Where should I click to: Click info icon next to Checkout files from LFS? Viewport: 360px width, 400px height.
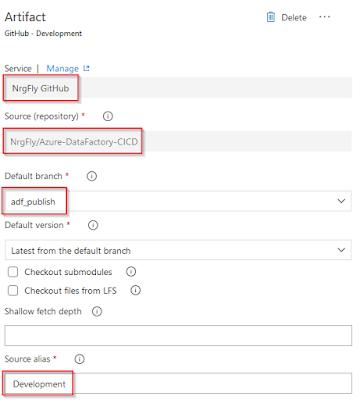click(x=135, y=290)
